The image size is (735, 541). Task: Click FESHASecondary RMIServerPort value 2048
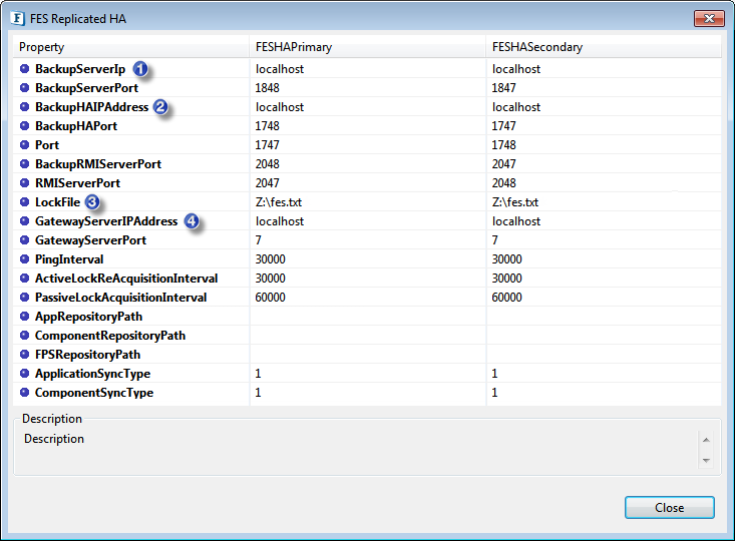pos(504,183)
